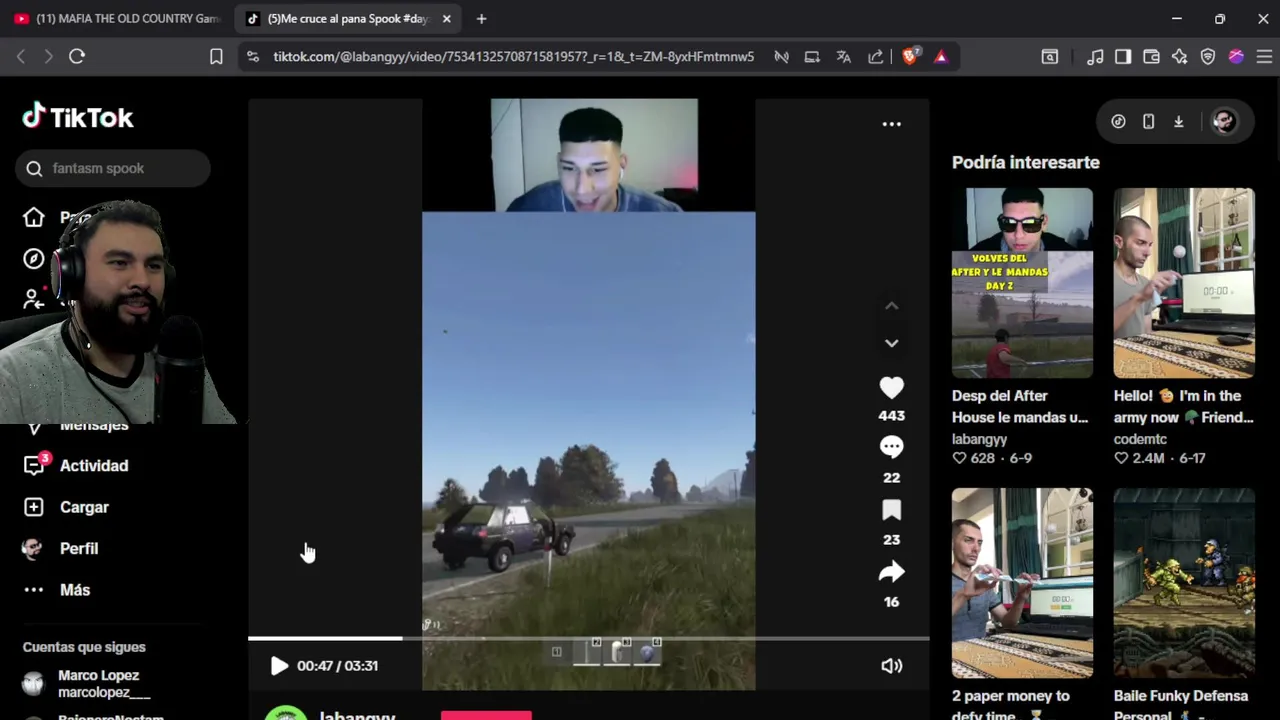Screen dimensions: 1280x720
Task: Open the browser hamburger menu
Action: pyautogui.click(x=1264, y=57)
